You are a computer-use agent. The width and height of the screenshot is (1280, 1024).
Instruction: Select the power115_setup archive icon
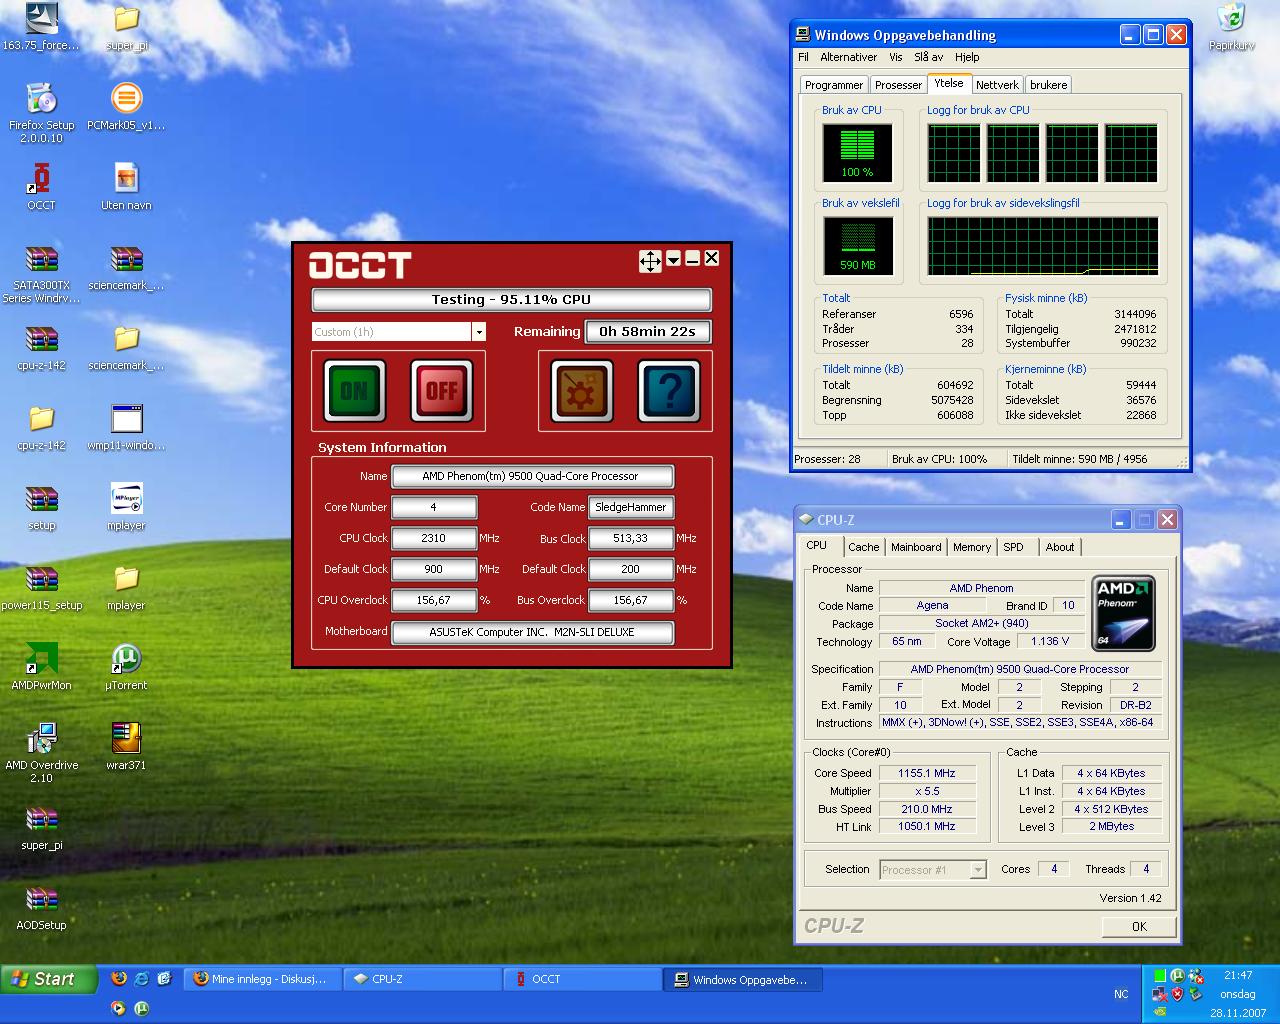[41, 586]
